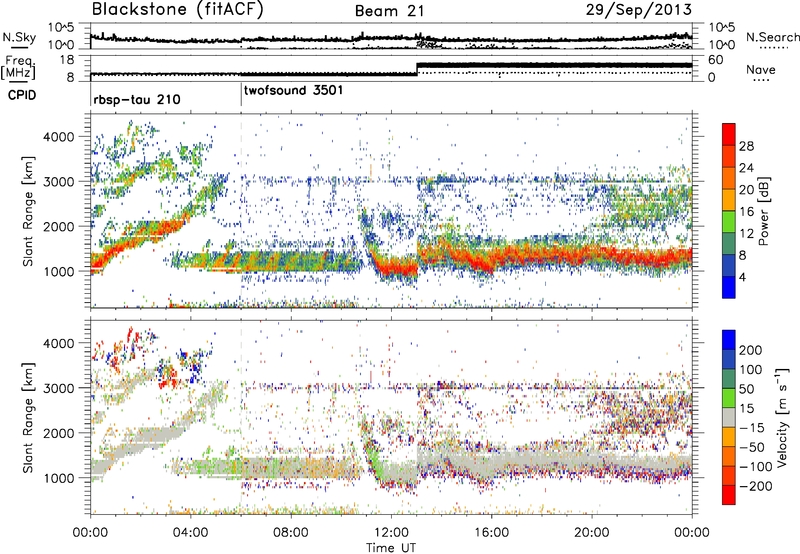Viewport: 800px width, 554px height.
Task: Click the '50' value on velocity colorbar
Action: 746,389
